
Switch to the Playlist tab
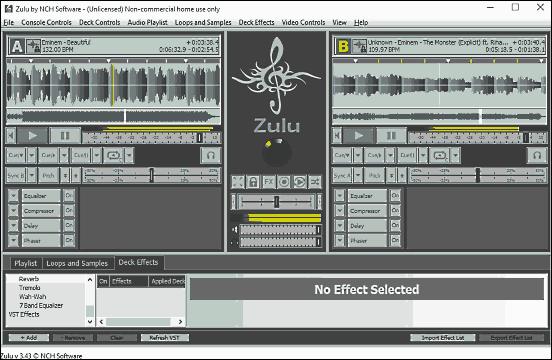(x=26, y=263)
